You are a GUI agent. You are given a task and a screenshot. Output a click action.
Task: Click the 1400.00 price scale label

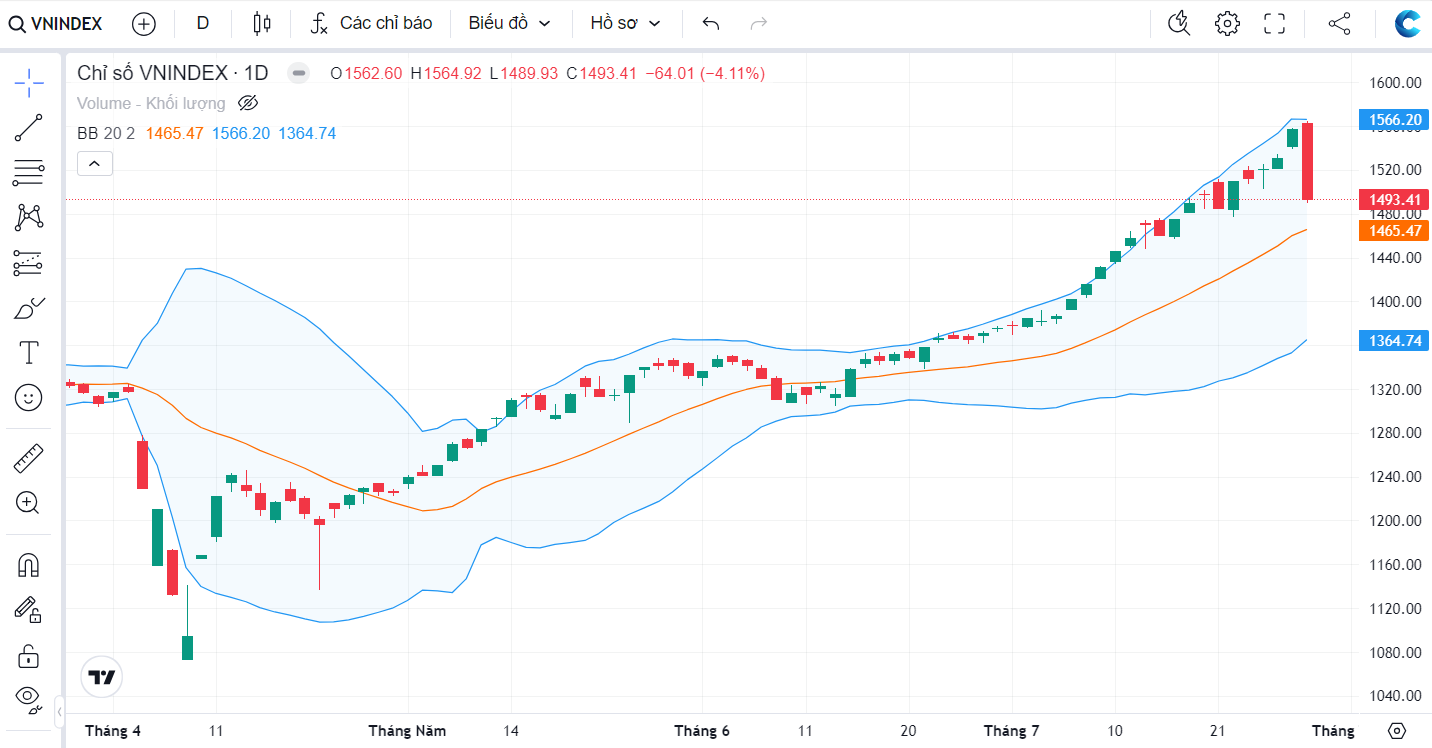tap(1396, 301)
